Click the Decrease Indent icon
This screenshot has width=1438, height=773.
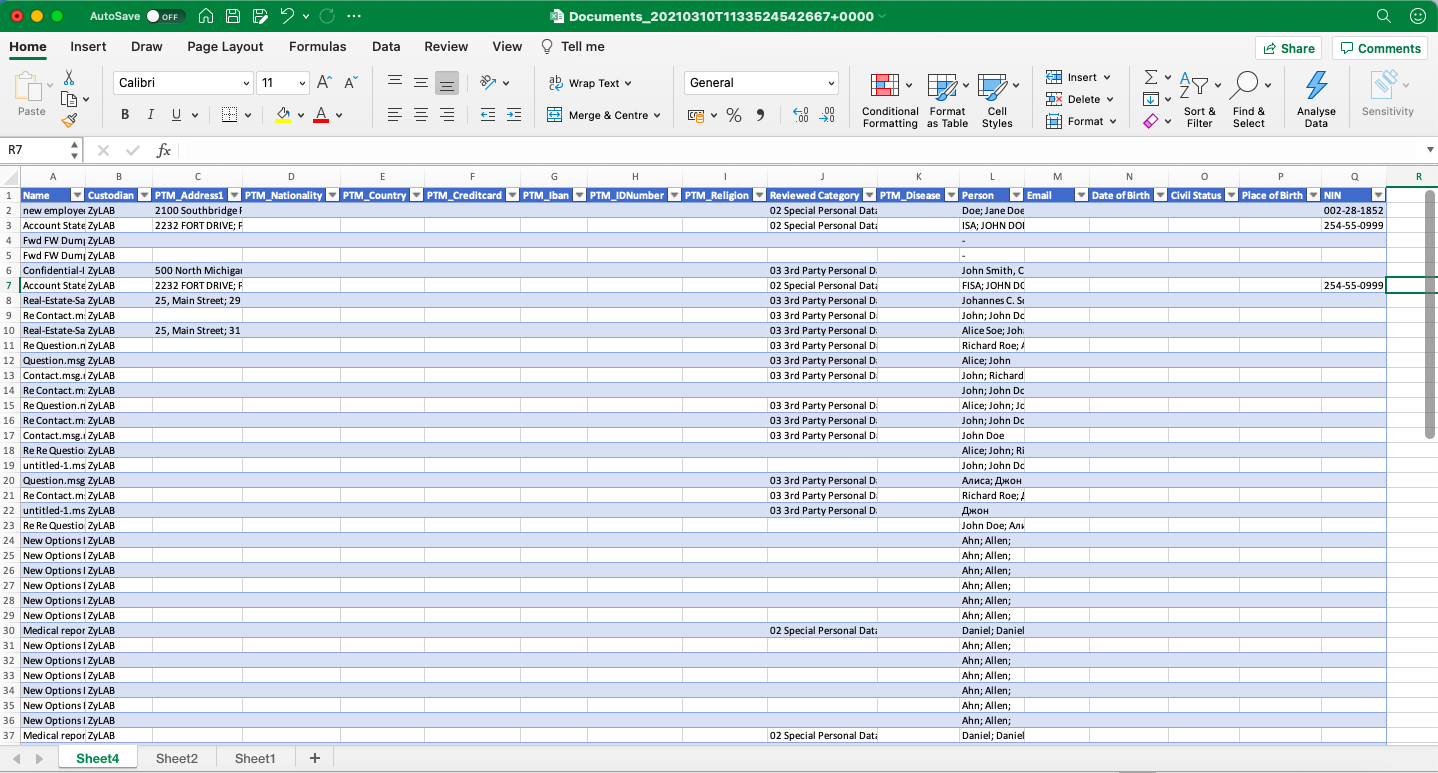click(x=488, y=115)
